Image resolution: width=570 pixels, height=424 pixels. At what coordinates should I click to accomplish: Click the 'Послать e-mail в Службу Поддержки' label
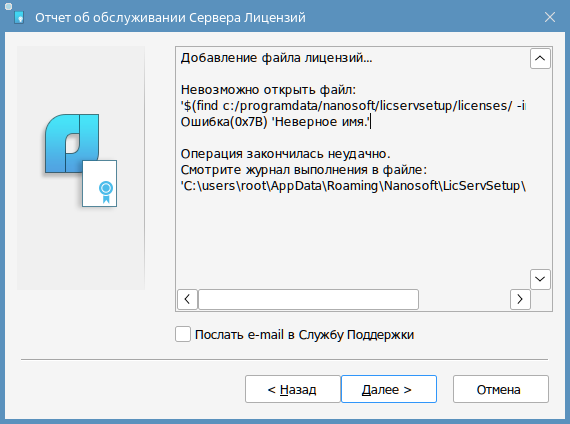coord(304,335)
